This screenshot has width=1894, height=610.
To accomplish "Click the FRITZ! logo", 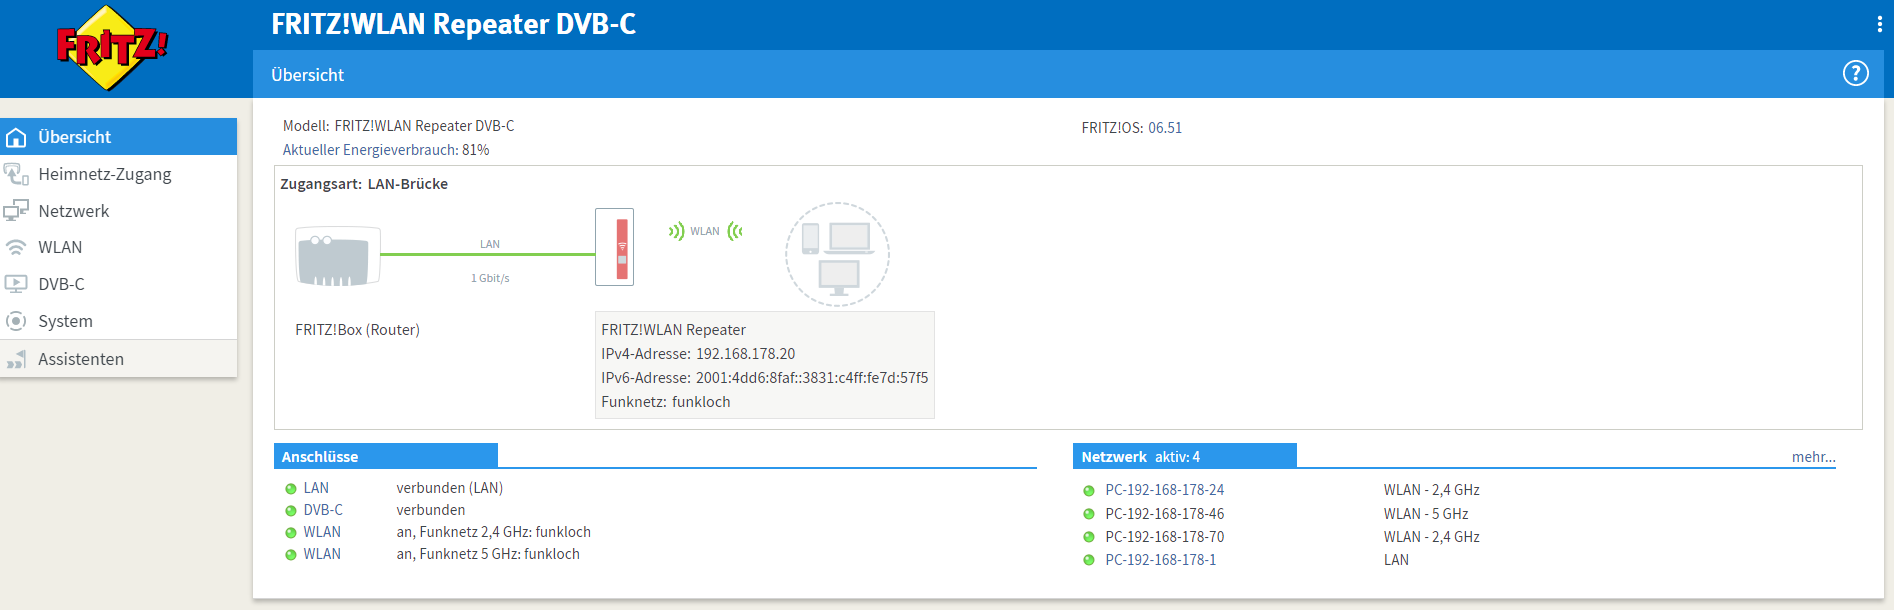I will (111, 48).
